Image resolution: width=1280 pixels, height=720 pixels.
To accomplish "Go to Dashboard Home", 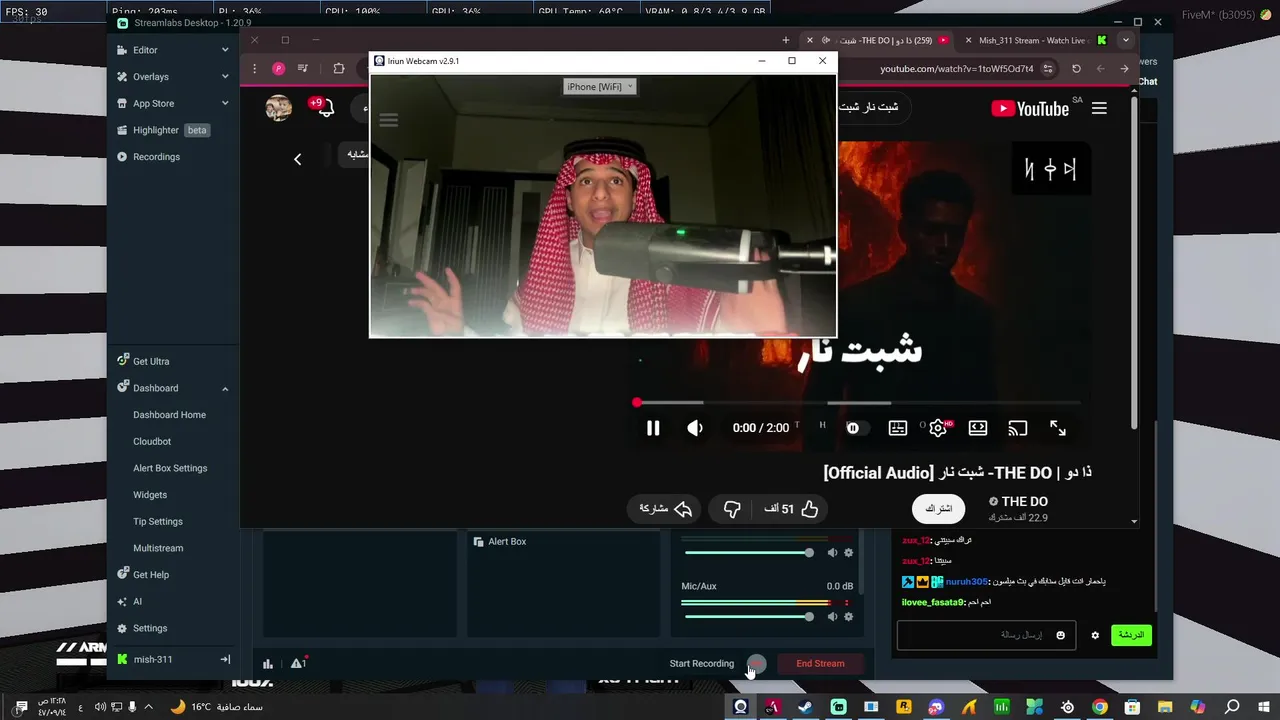I will (x=169, y=415).
